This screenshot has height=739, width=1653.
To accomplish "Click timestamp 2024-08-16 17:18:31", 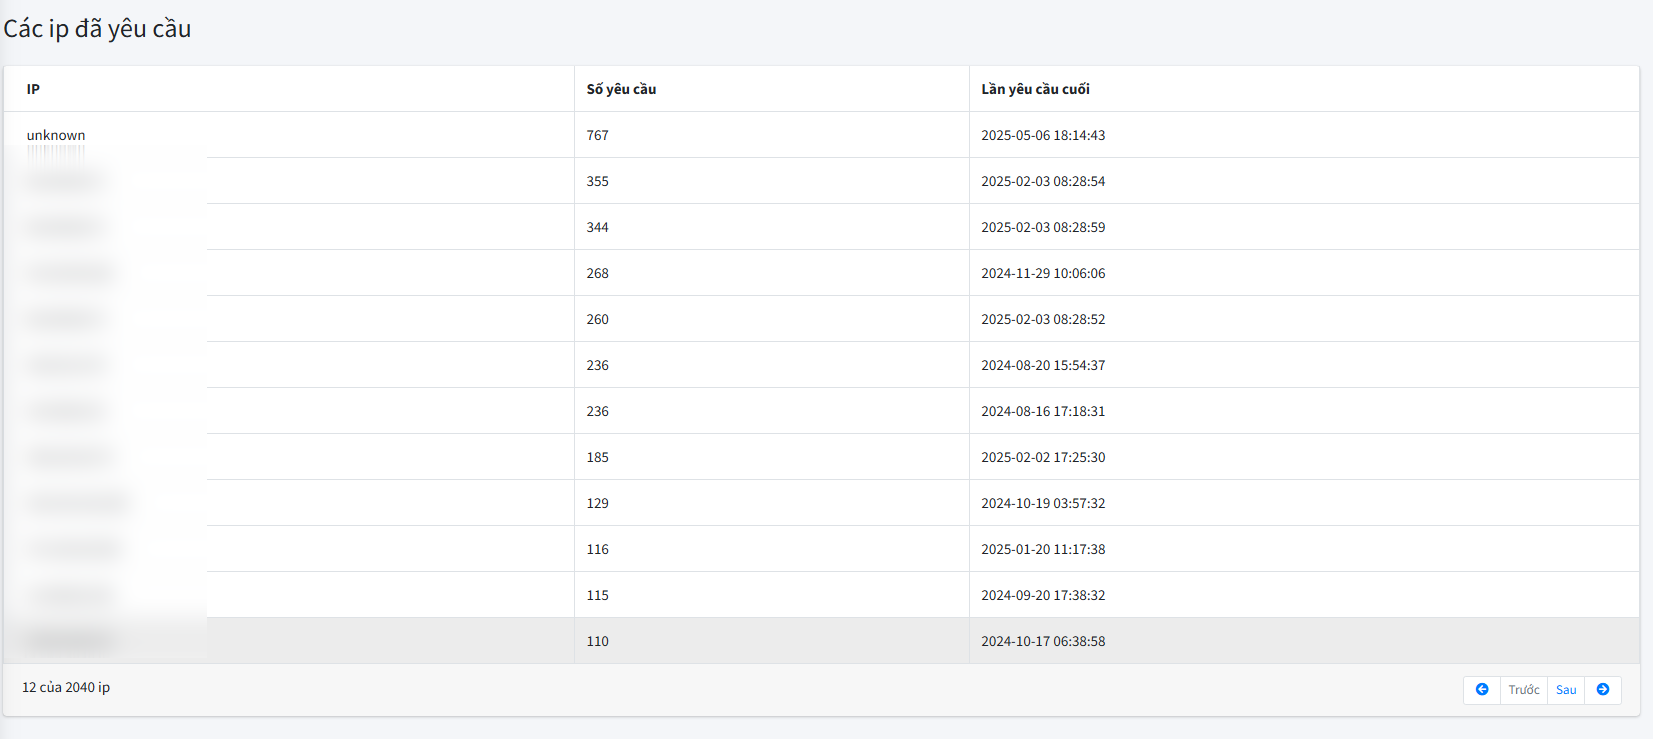I will pos(1043,411).
